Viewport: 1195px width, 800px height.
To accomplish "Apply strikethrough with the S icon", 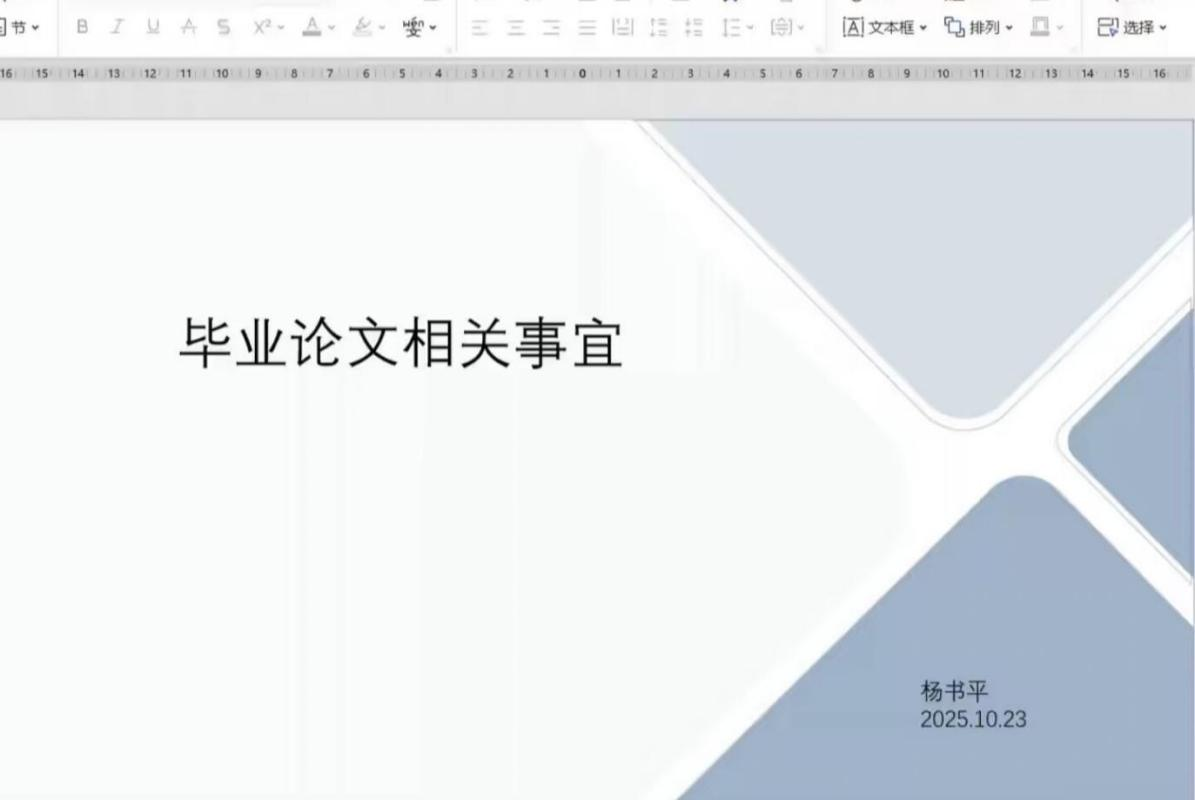I will pos(223,27).
